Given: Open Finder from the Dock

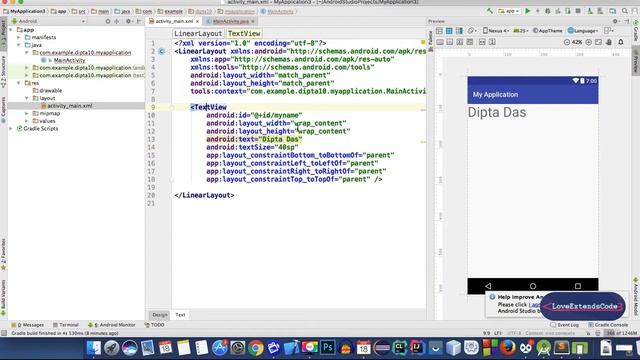Looking at the screenshot, I should coord(94,348).
